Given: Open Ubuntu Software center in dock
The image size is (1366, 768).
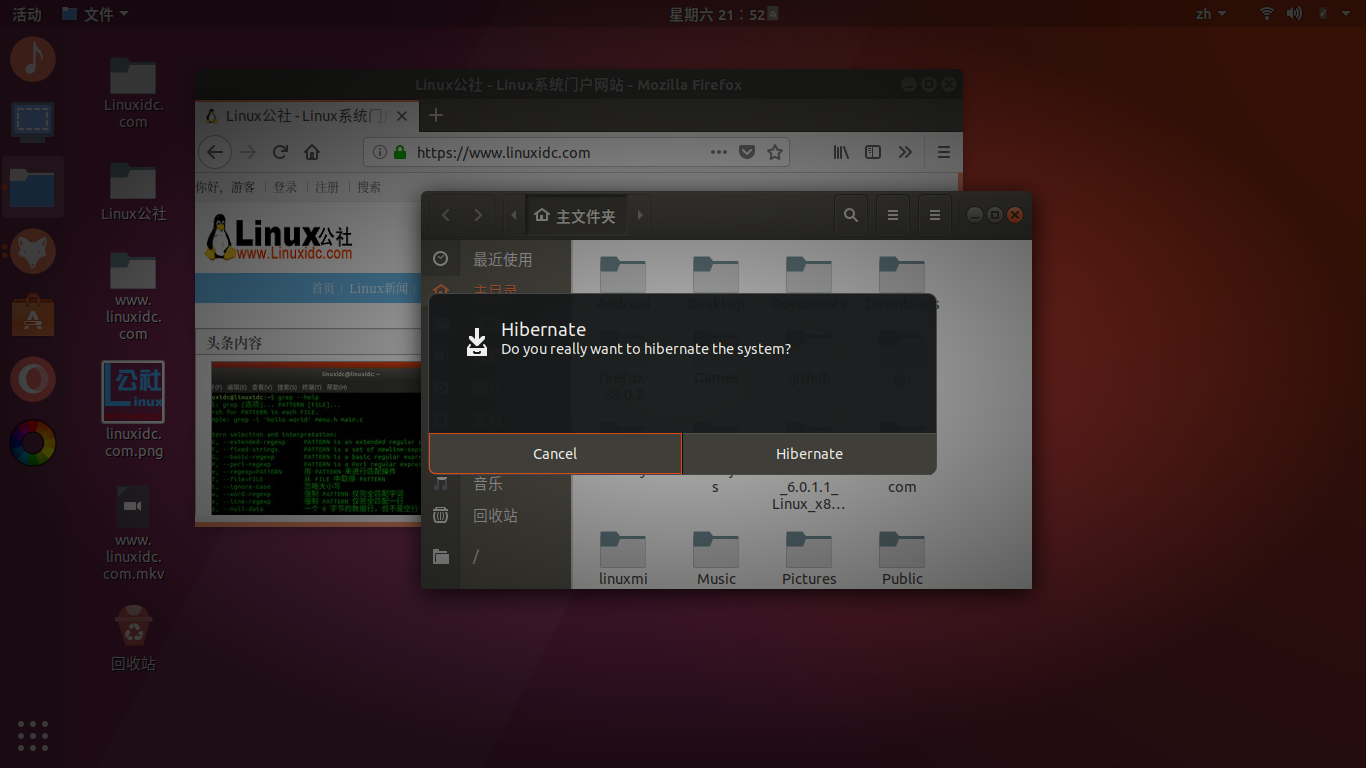Looking at the screenshot, I should click(33, 315).
